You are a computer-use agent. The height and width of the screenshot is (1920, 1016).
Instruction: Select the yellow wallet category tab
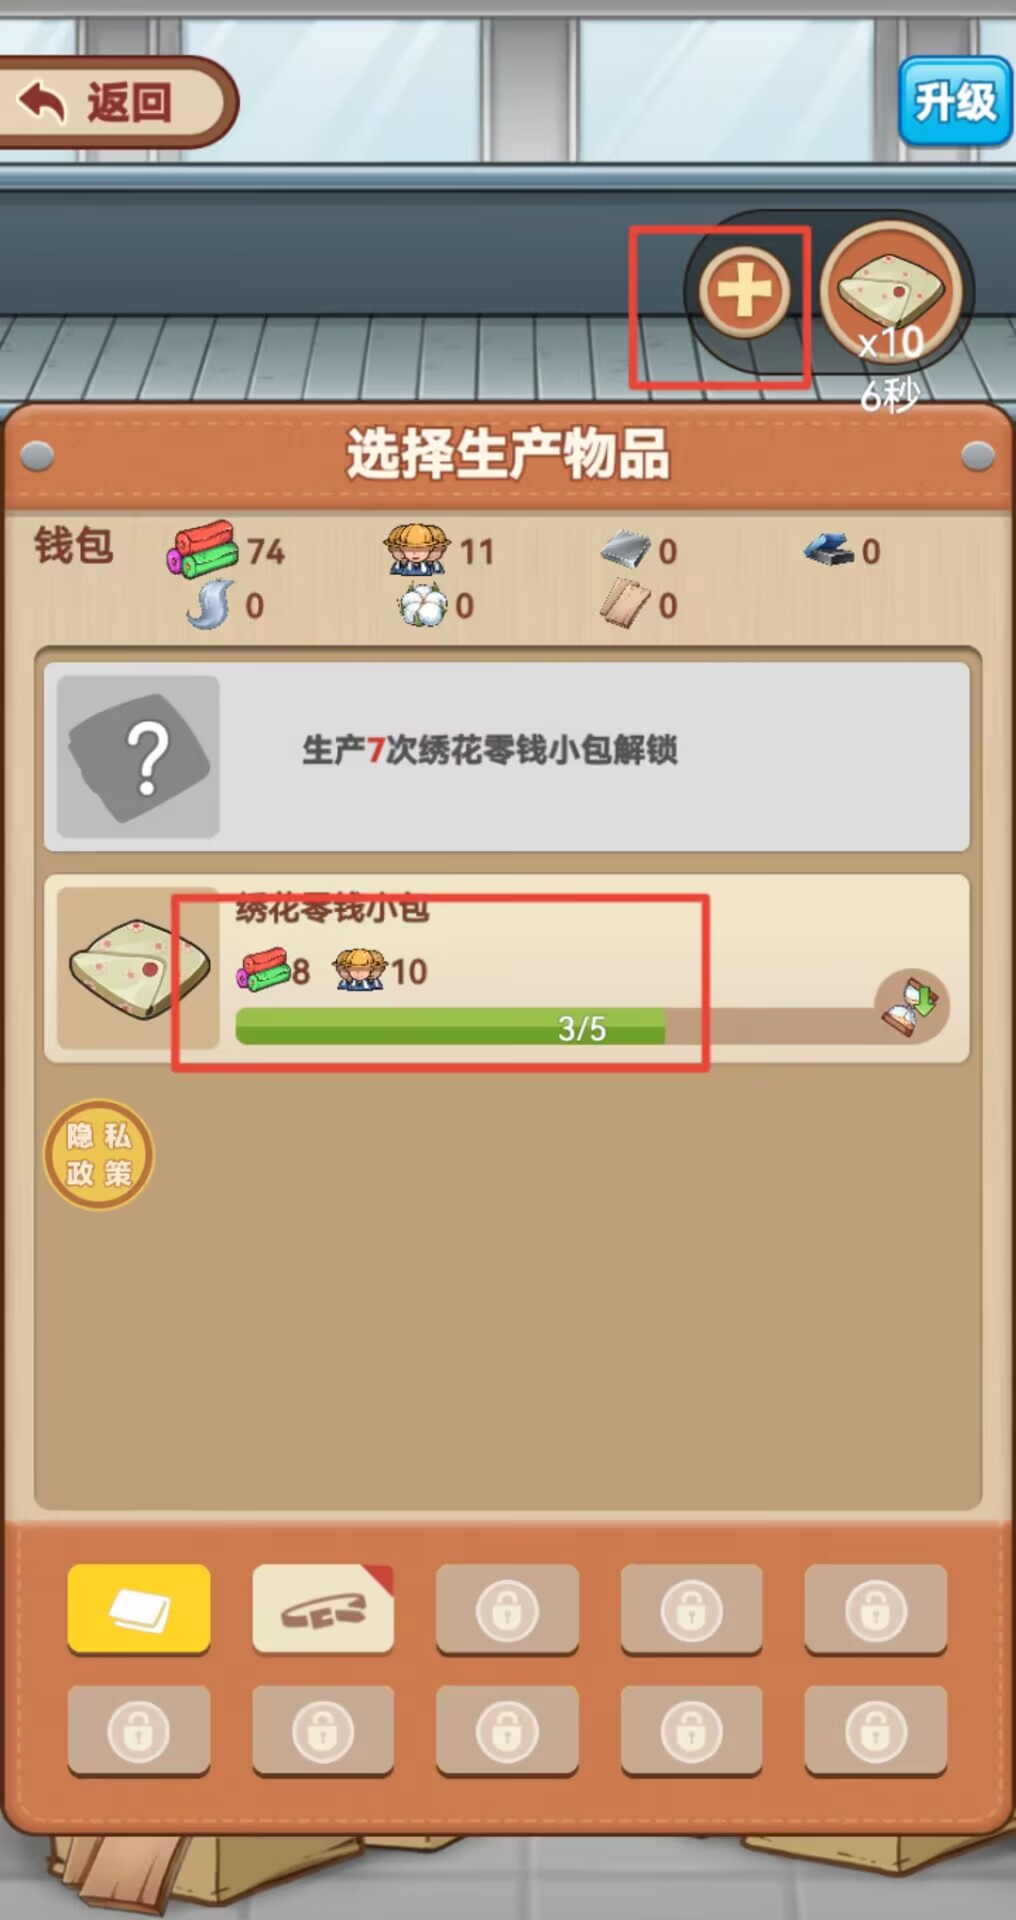tap(139, 1610)
